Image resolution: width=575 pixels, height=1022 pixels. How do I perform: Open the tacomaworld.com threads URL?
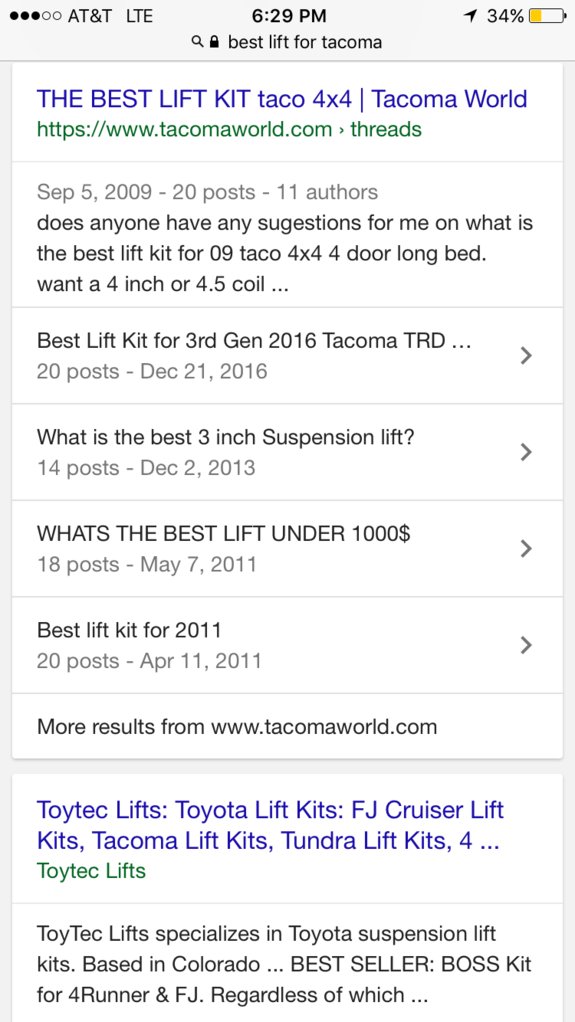click(x=229, y=129)
